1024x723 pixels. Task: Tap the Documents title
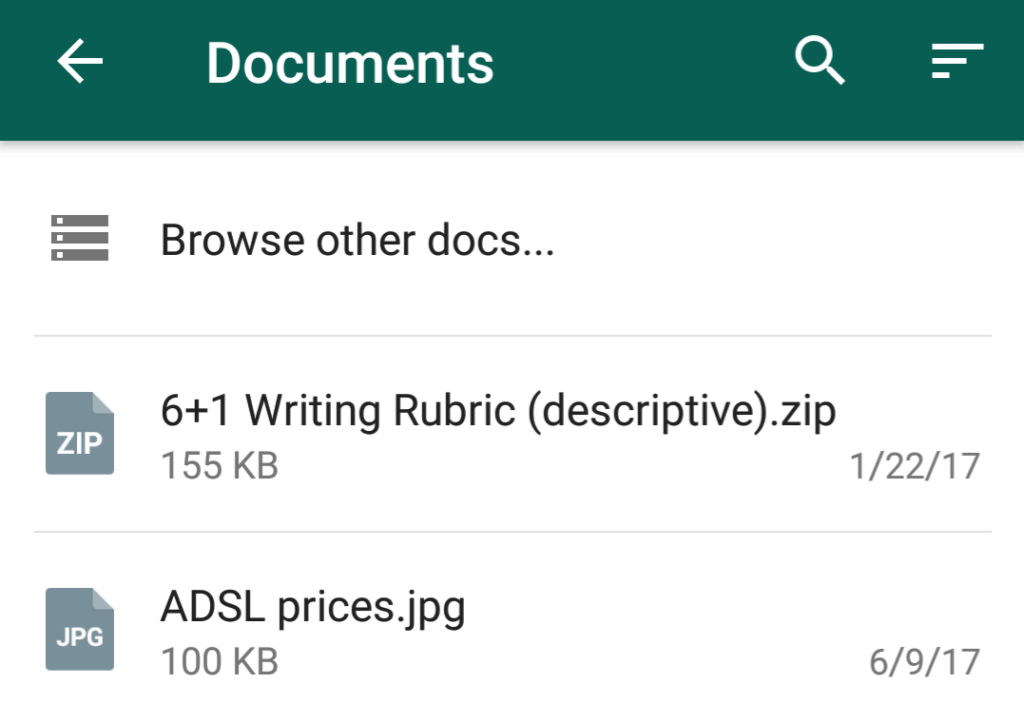[350, 63]
